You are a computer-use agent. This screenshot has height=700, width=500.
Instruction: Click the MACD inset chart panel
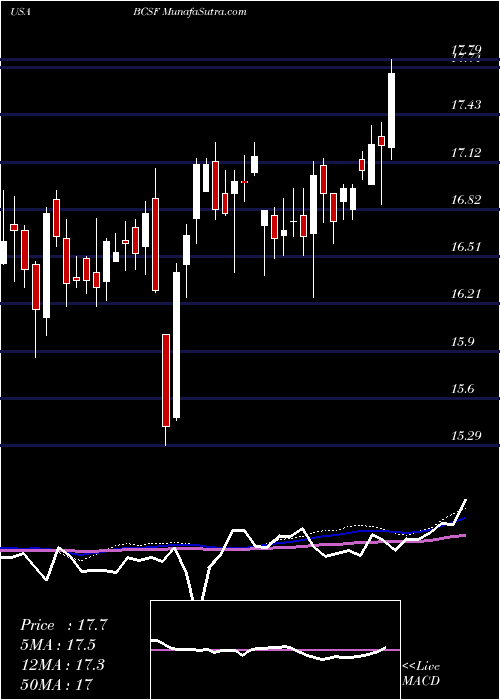(275, 650)
